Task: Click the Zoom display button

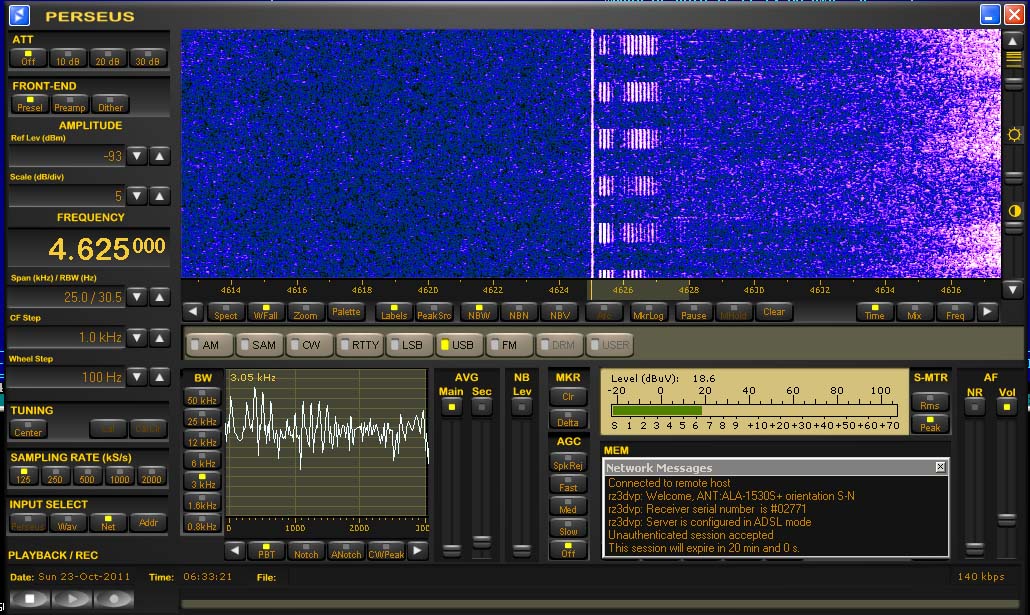Action: click(x=305, y=312)
